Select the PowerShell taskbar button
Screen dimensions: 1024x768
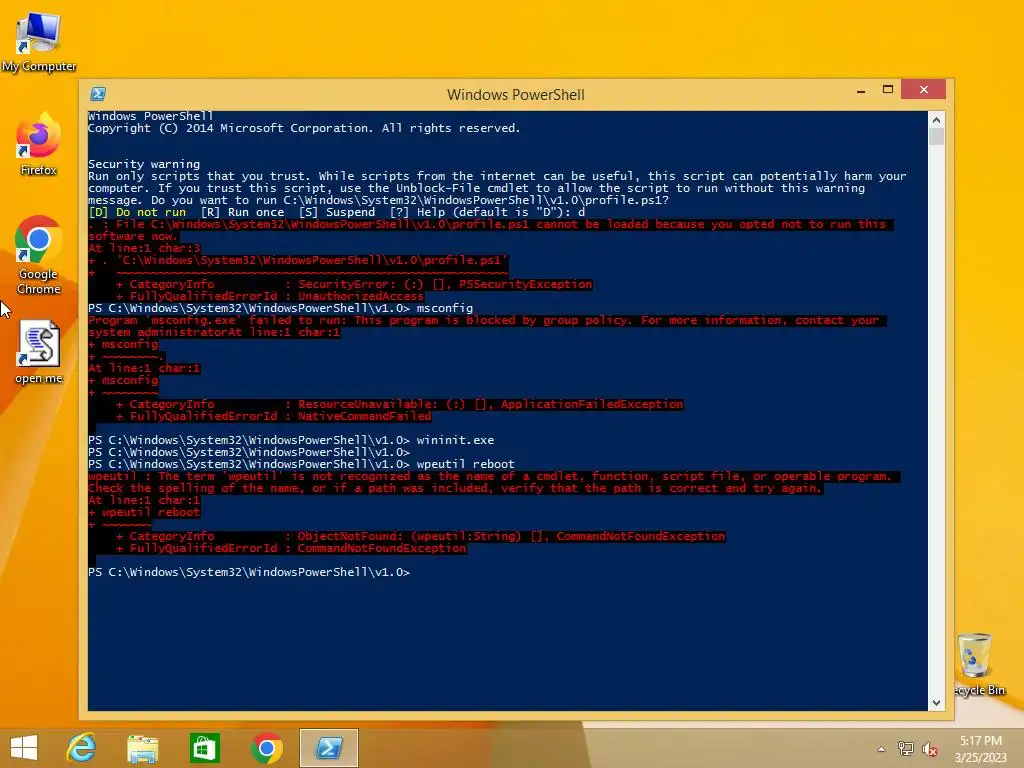coord(329,748)
